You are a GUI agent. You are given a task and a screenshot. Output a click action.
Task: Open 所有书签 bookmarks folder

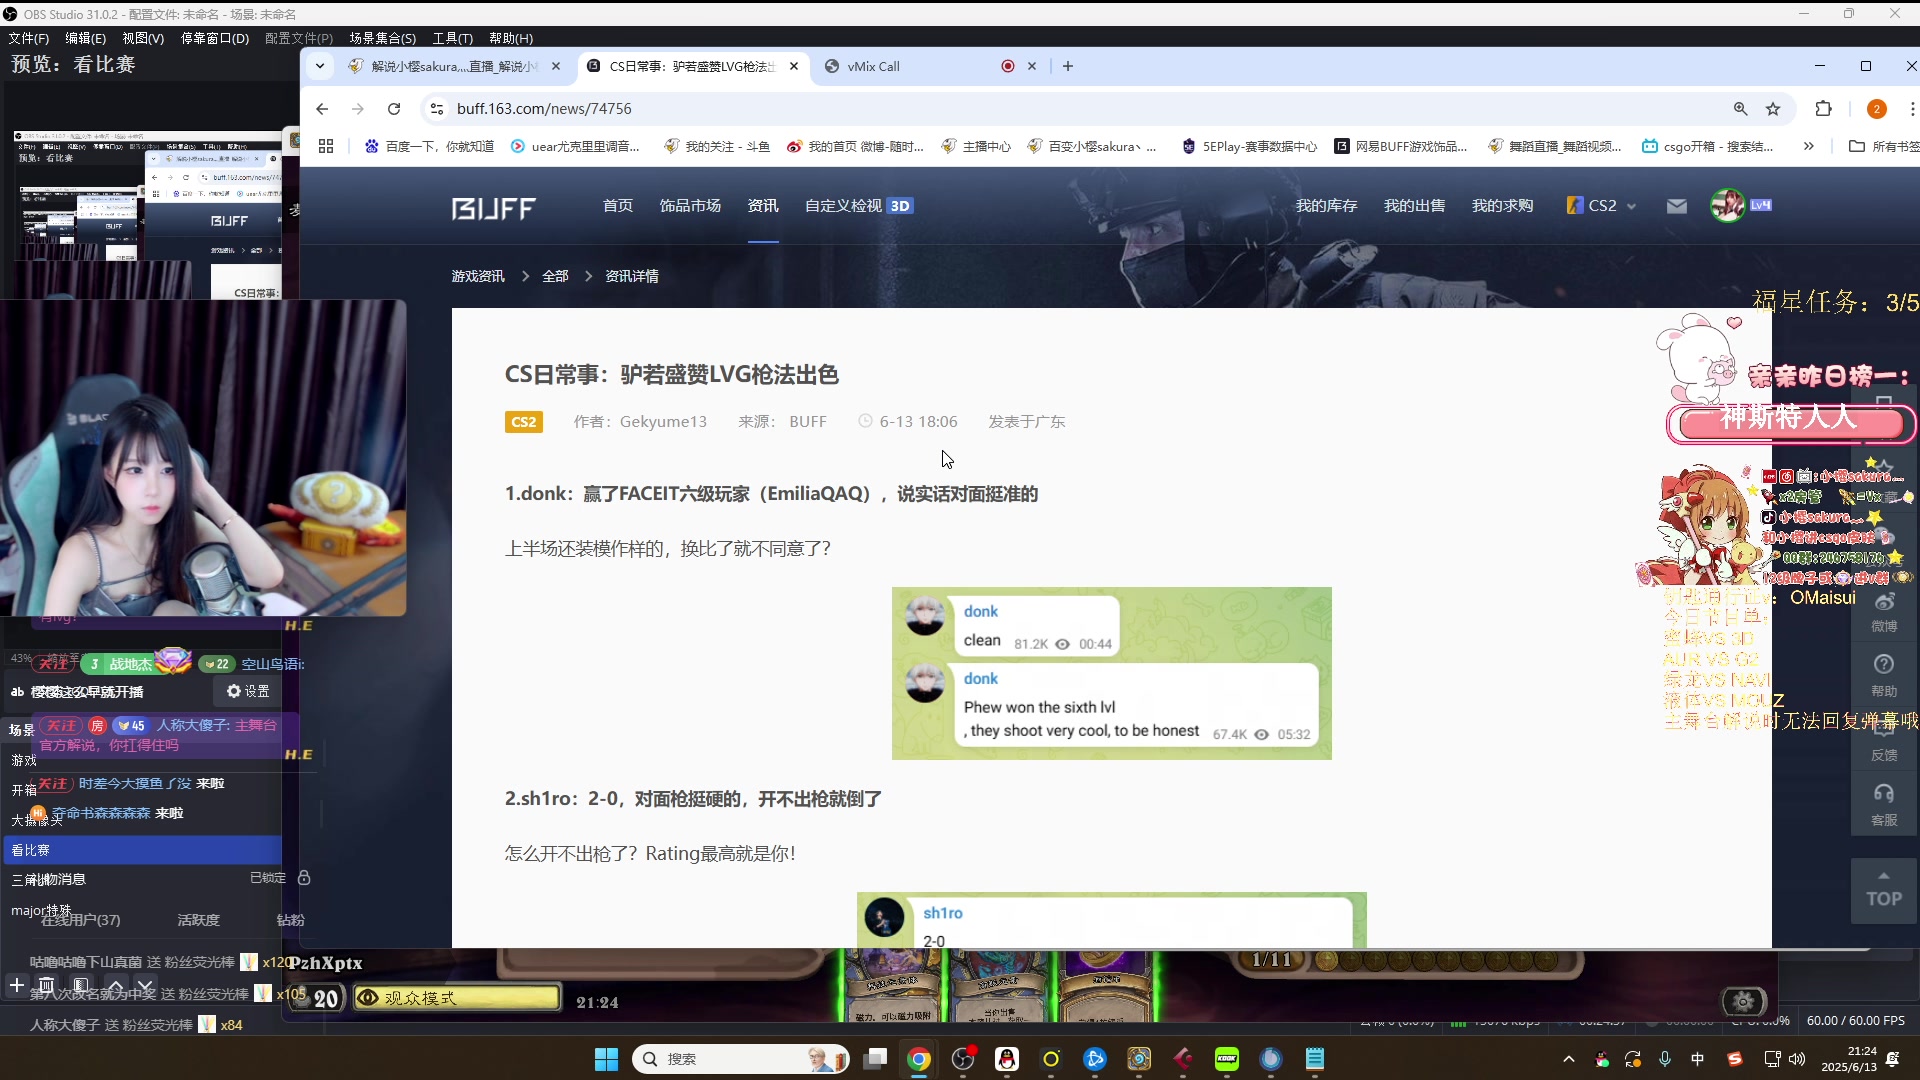click(1884, 146)
